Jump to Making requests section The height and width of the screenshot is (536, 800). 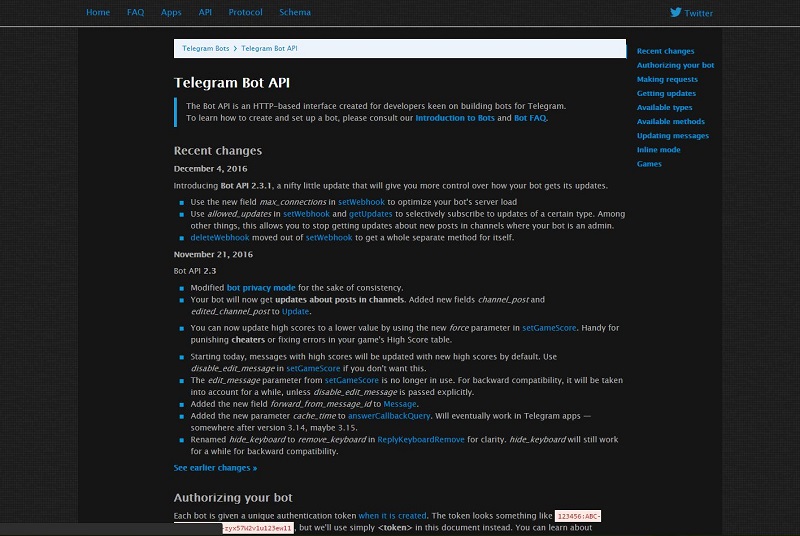[x=667, y=79]
